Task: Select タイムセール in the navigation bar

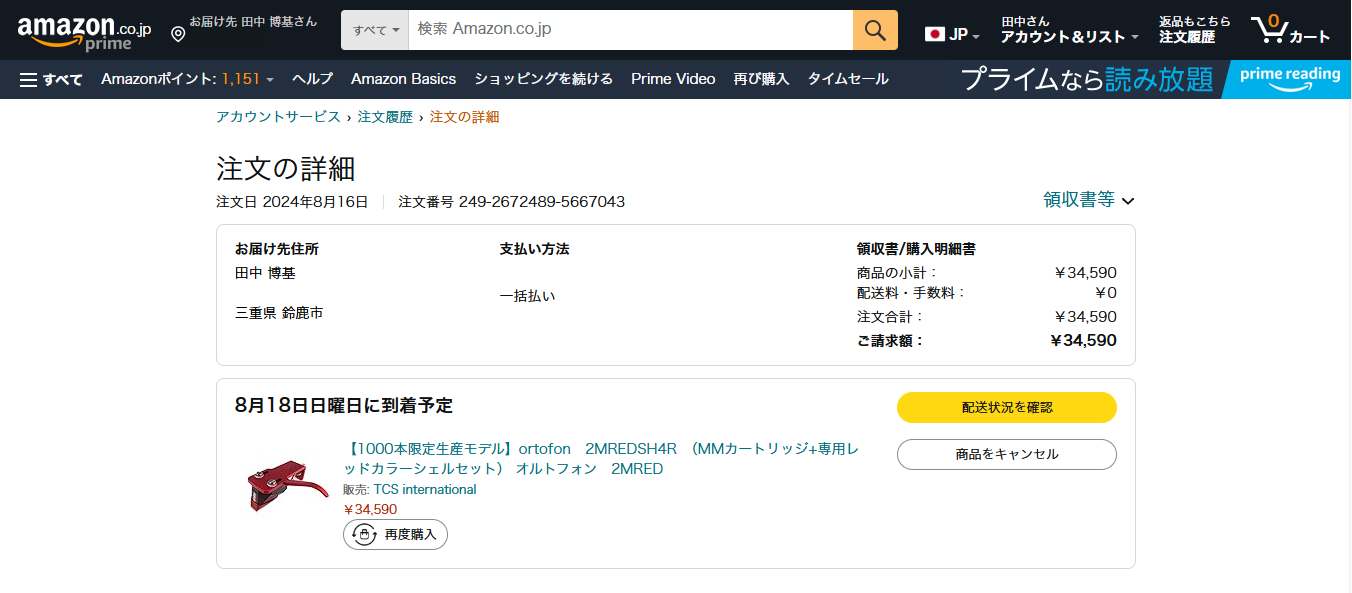Action: (848, 79)
